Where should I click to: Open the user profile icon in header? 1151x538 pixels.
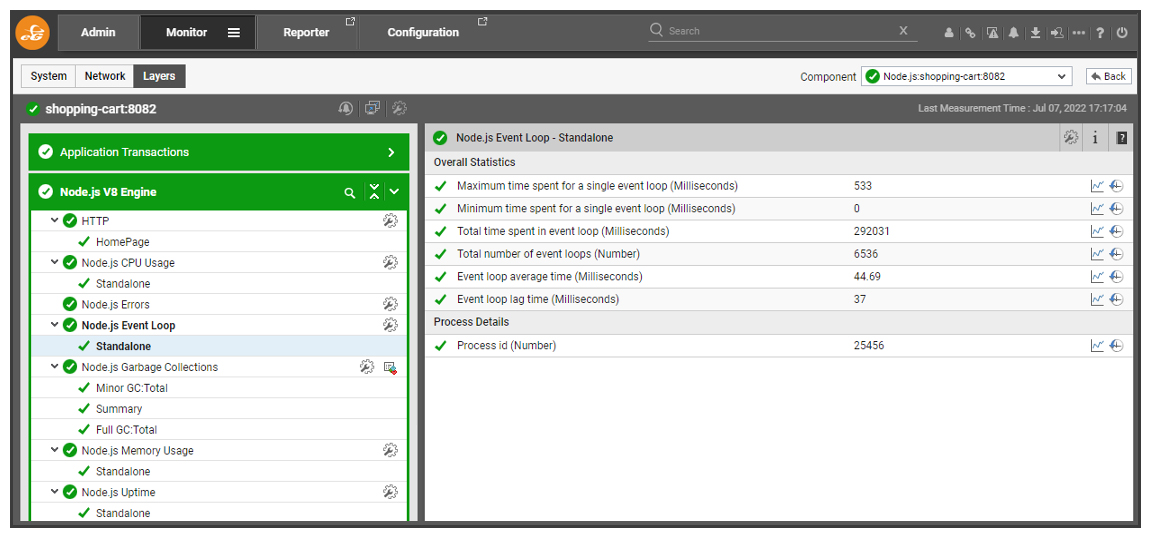coord(948,33)
